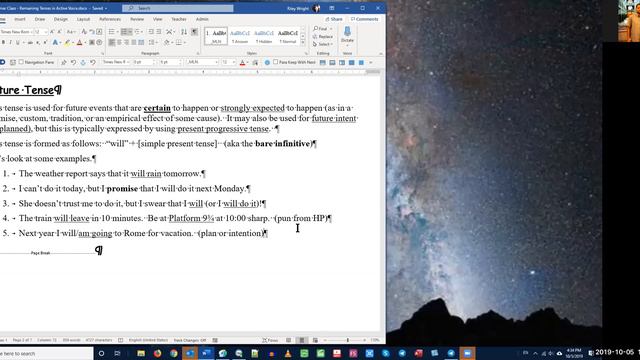Viewport: 640px width, 360px height.
Task: Check the Navigation Pane checkbox
Action: pyautogui.click(x=21, y=62)
